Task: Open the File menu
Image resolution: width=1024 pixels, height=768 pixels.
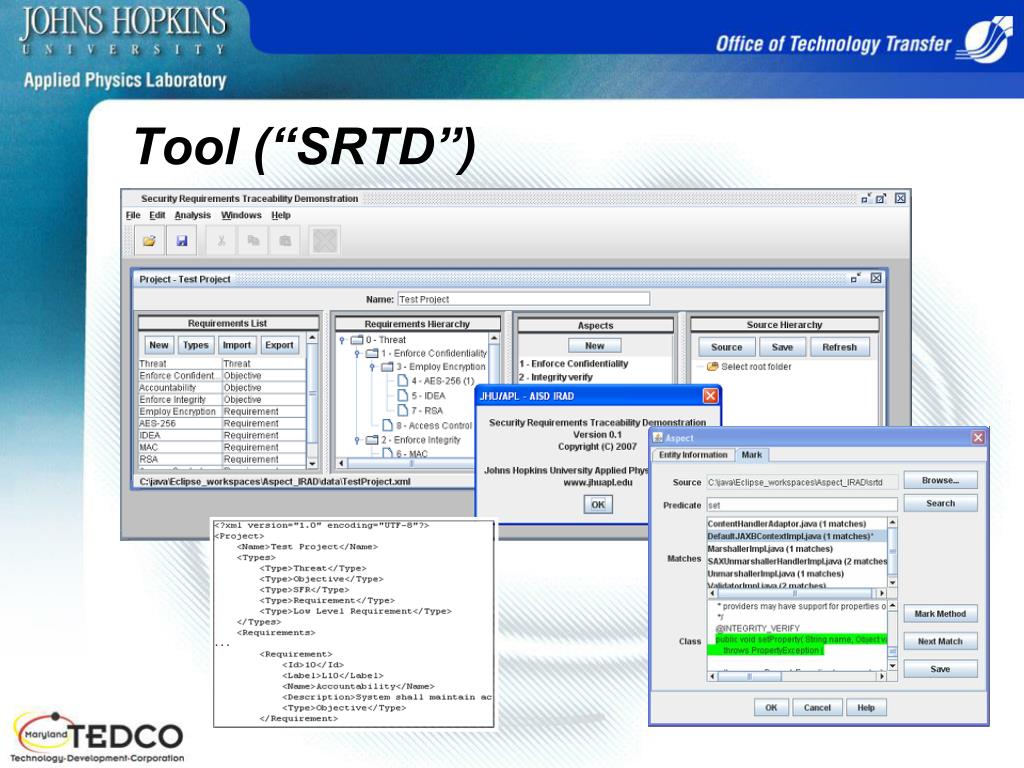Action: click(133, 215)
